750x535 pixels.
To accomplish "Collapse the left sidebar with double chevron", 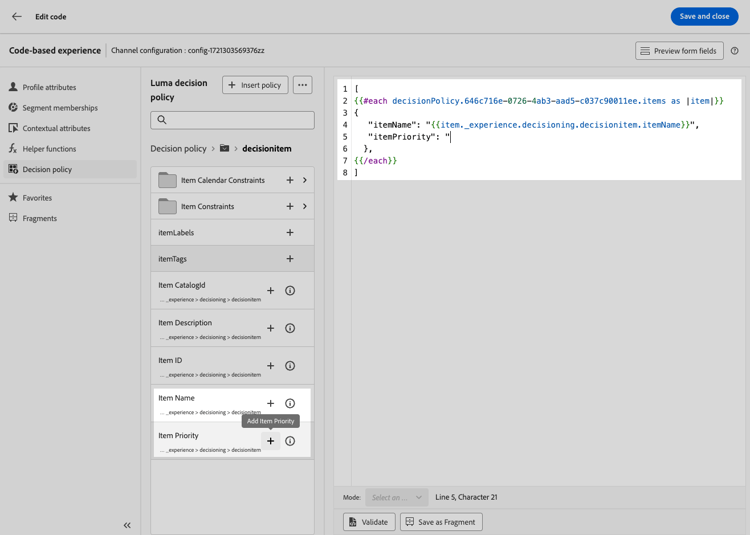I will 127,525.
